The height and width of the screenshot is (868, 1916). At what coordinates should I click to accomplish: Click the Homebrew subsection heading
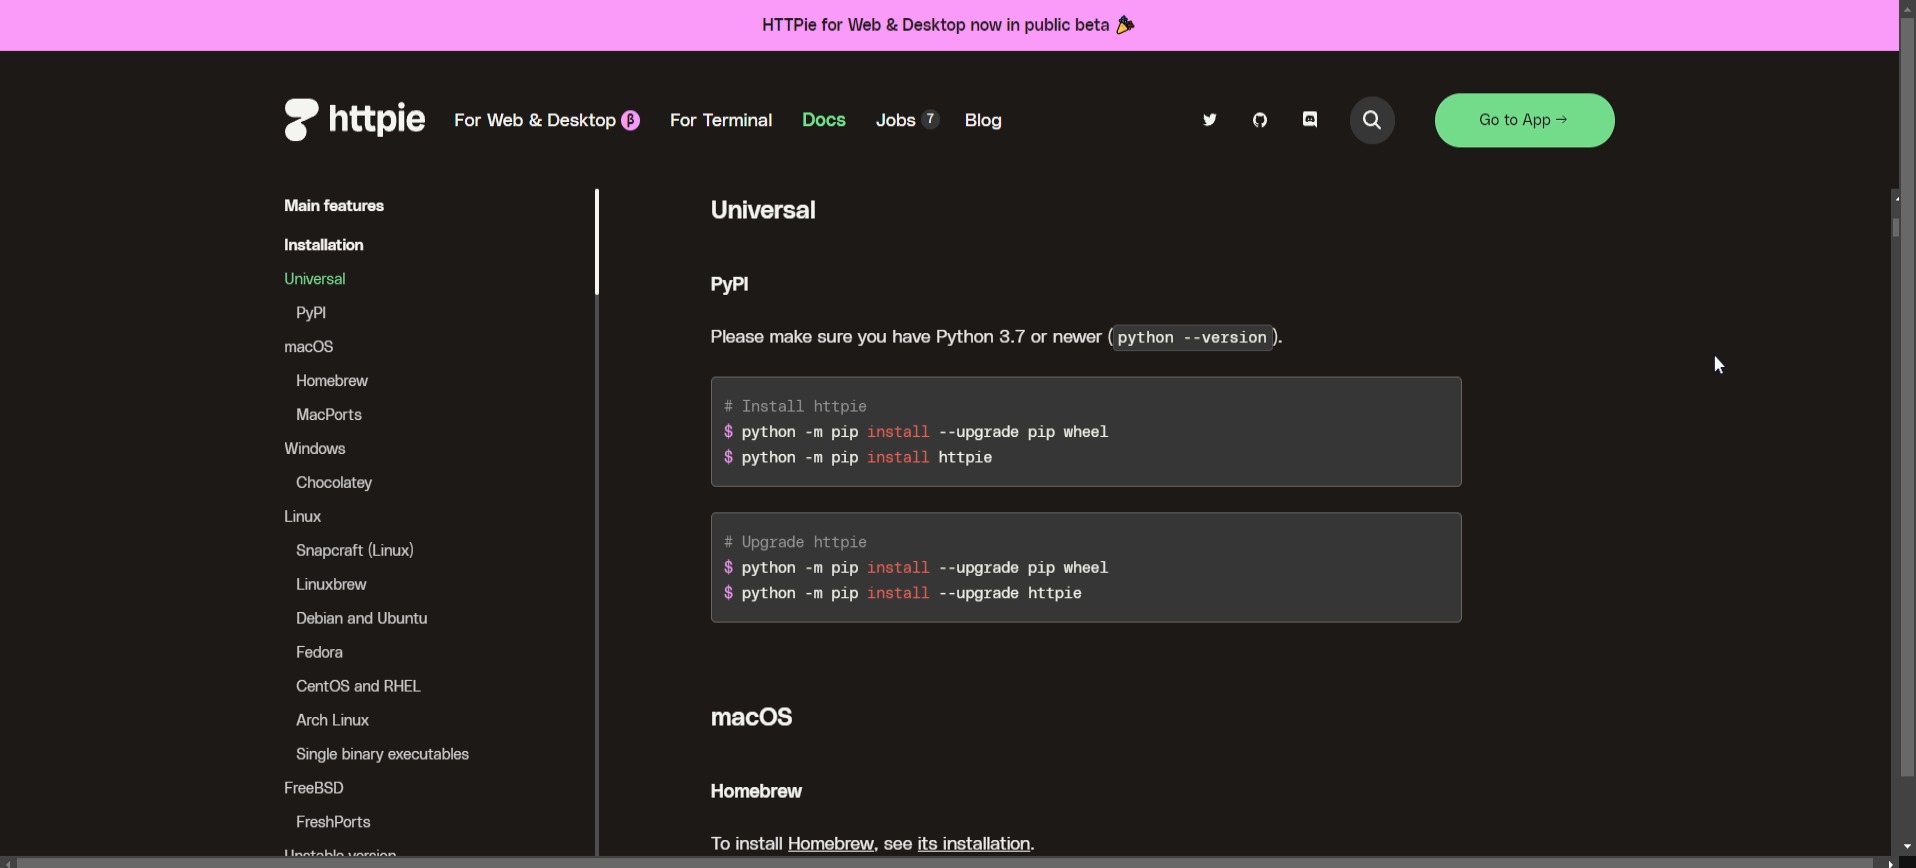click(x=756, y=793)
